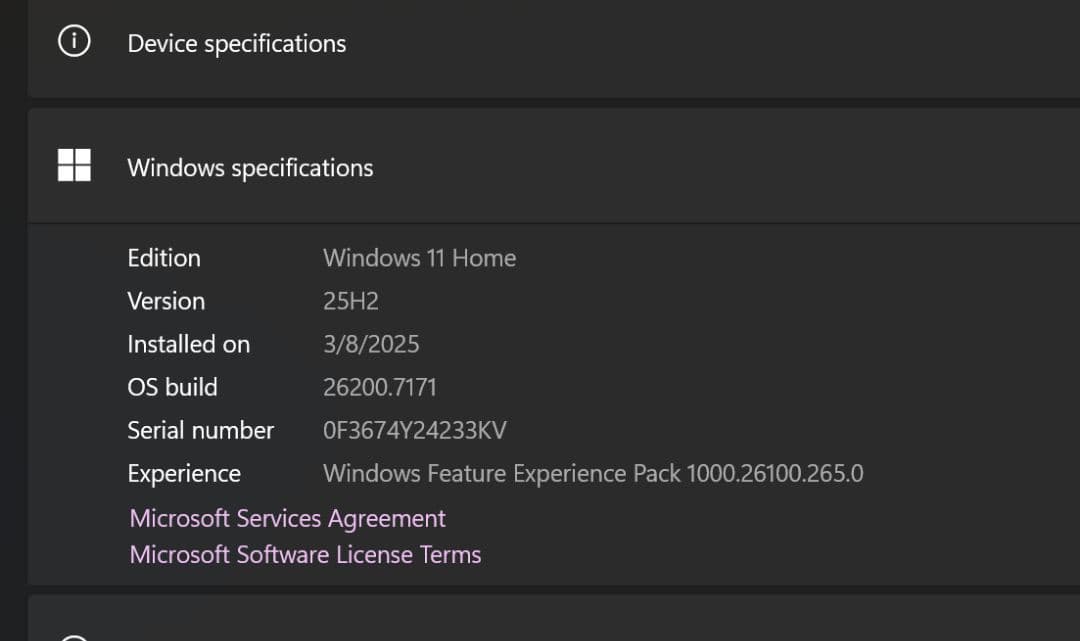This screenshot has height=641, width=1080.
Task: Click the Windows logo icon beside Windows specifications
Action: [x=74, y=166]
